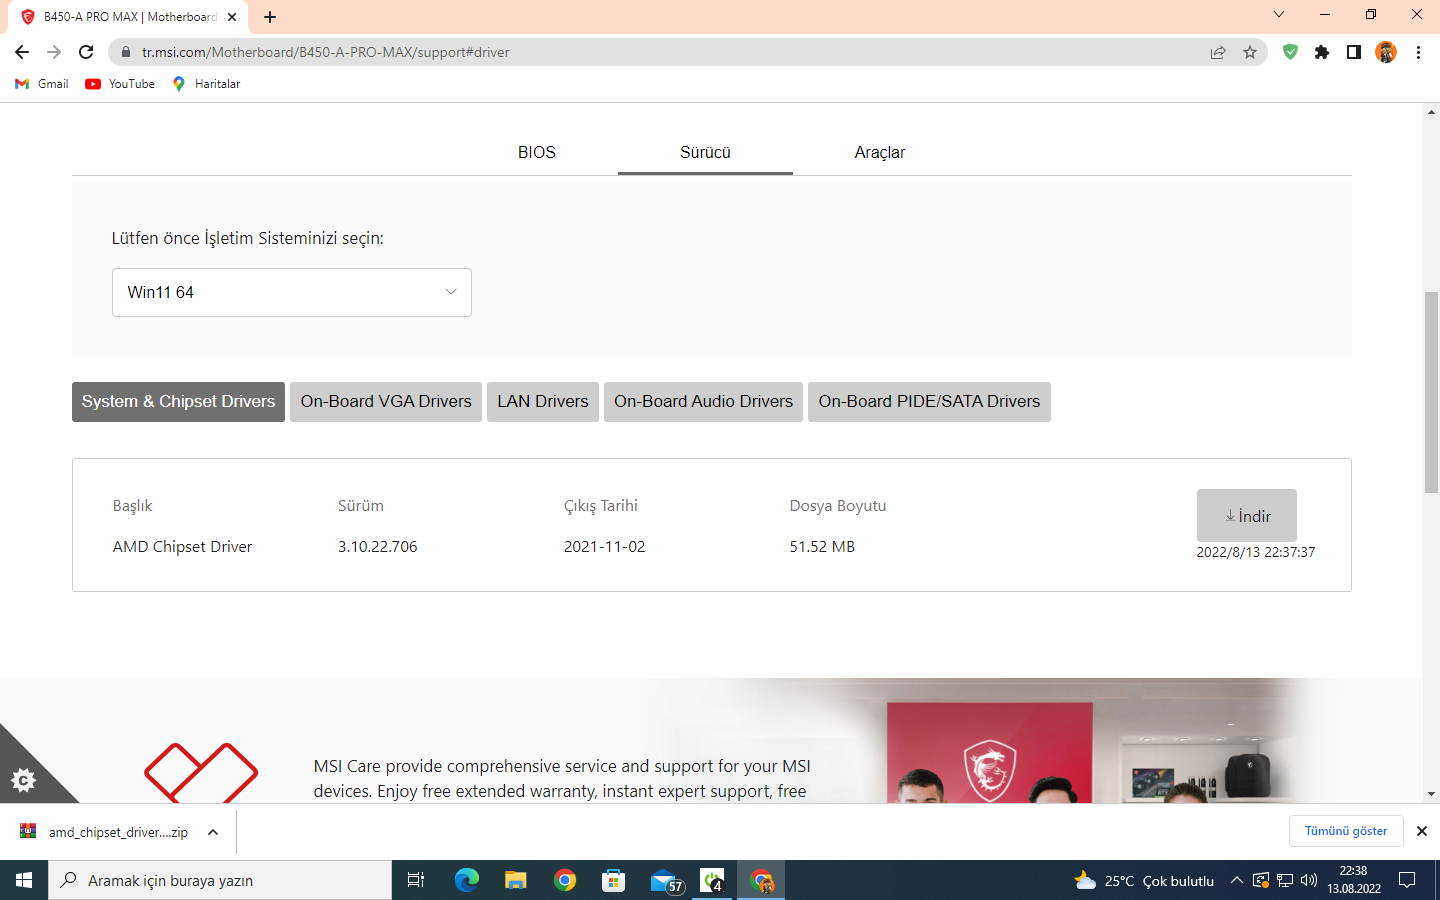Open the Mail app with 57 badge
The image size is (1440, 900).
click(665, 880)
